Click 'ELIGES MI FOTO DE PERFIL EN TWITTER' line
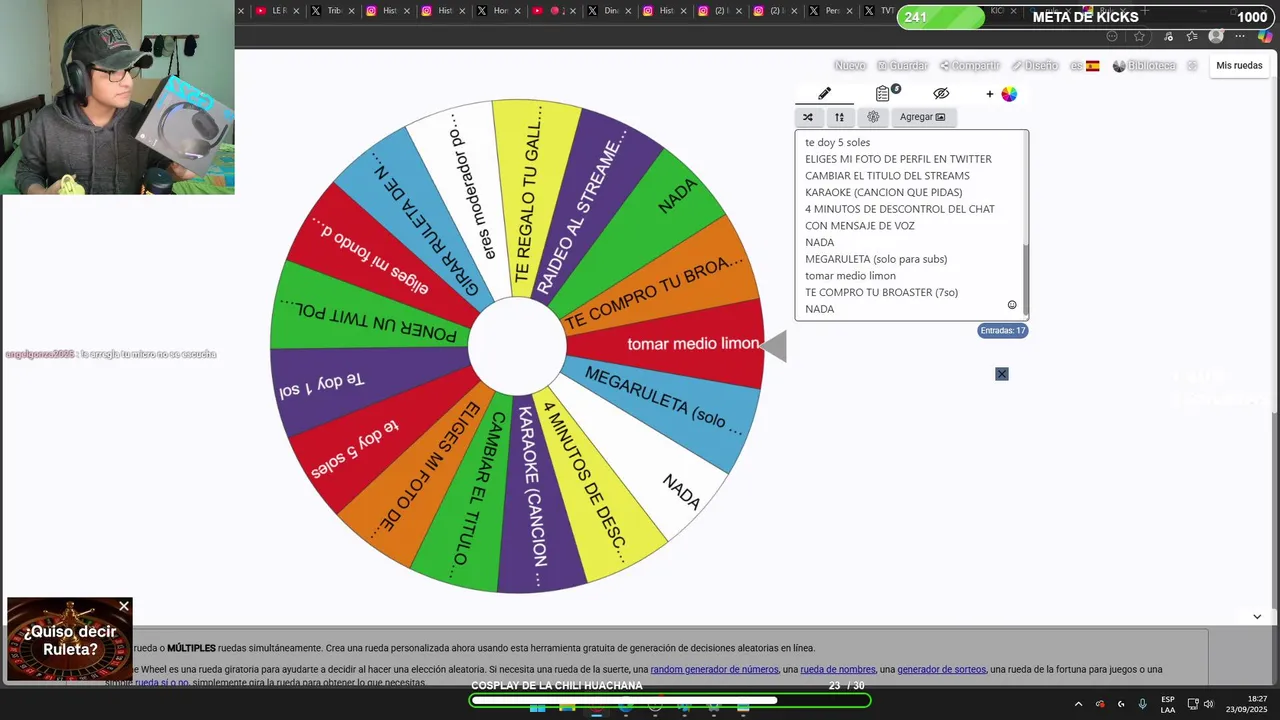The image size is (1280, 720). tap(898, 159)
